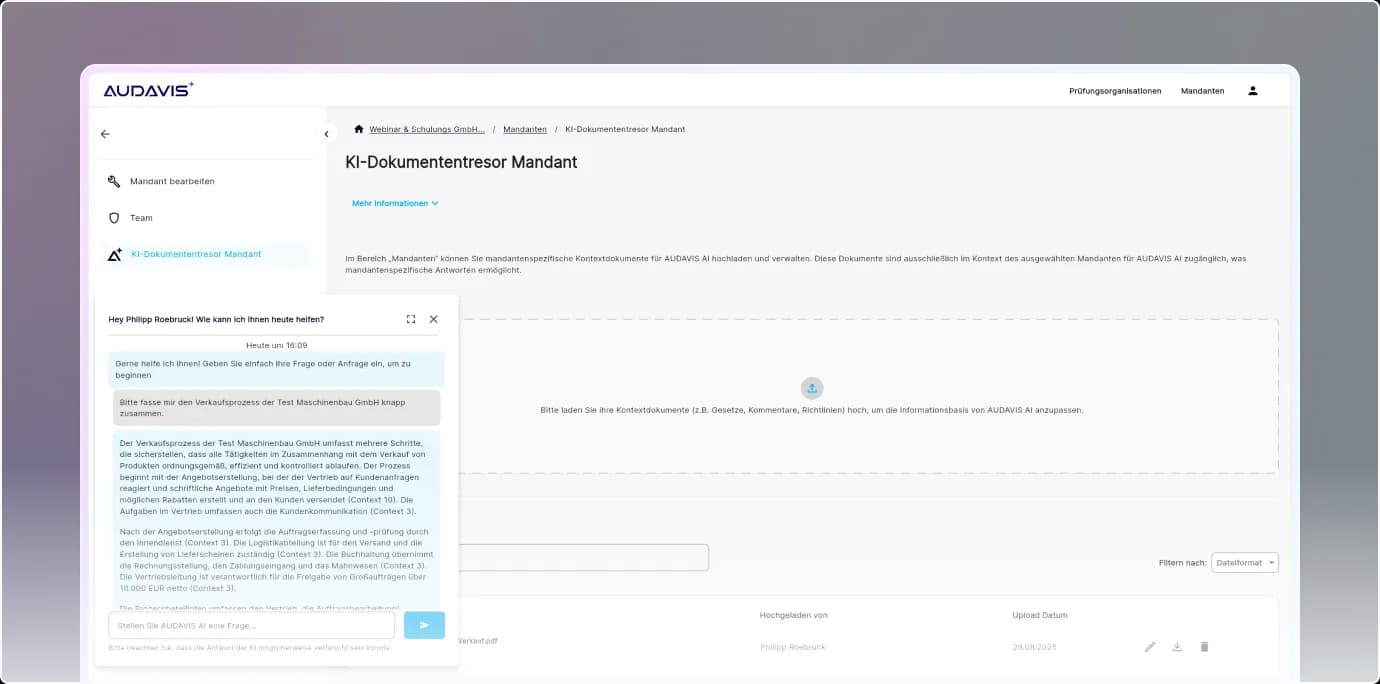Image resolution: width=1380 pixels, height=684 pixels.
Task: Collapse the sidebar with chevron button
Action: click(326, 134)
